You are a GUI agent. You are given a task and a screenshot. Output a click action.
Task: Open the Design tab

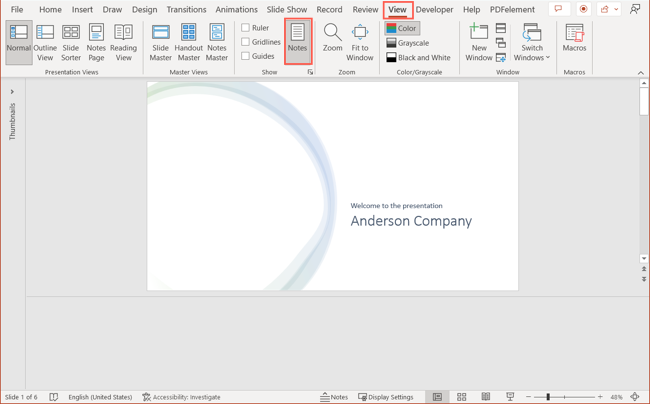pyautogui.click(x=145, y=9)
